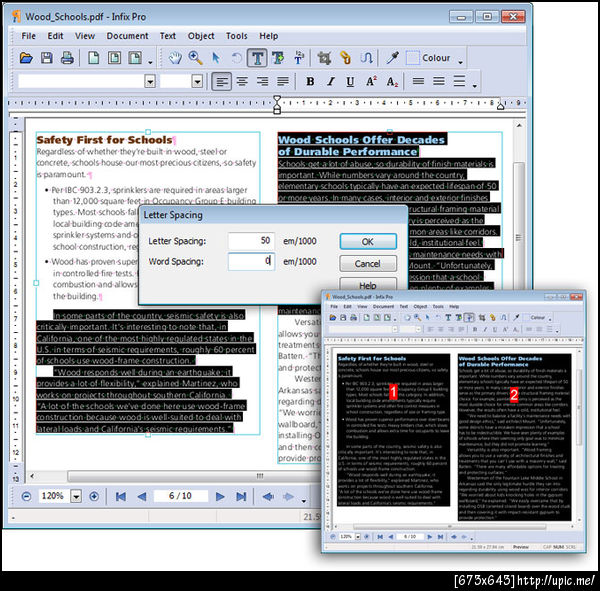The height and width of the screenshot is (591, 600).
Task: Open the Help menu
Action: click(x=269, y=36)
